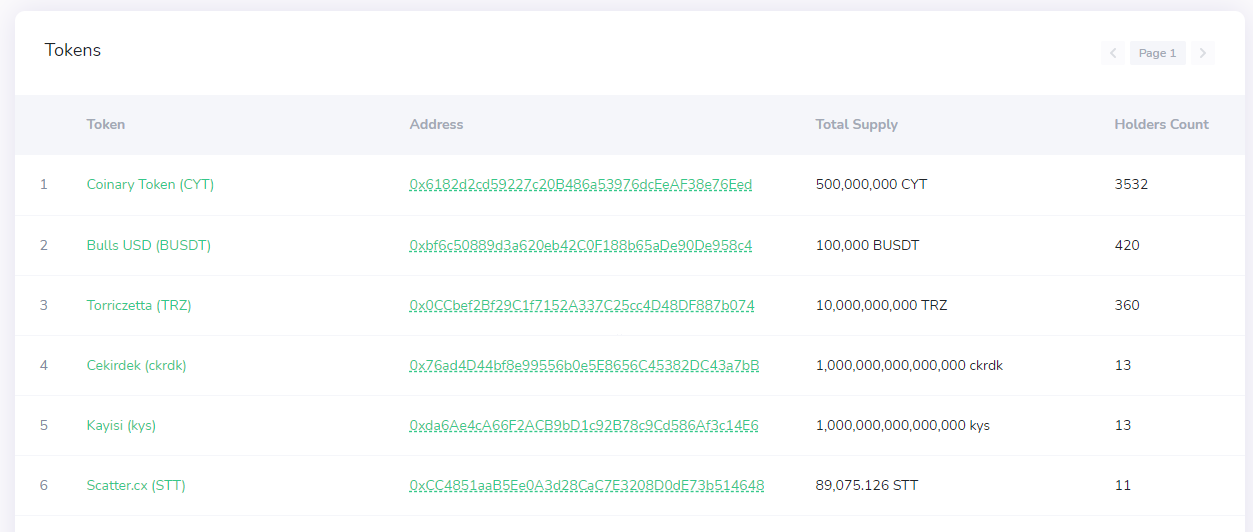Open address 0xda6Ae4cA66F2ACB9bD1c92B78c9Cd586Af3c14E6
Screen dimensions: 1253x532
[x=584, y=425]
